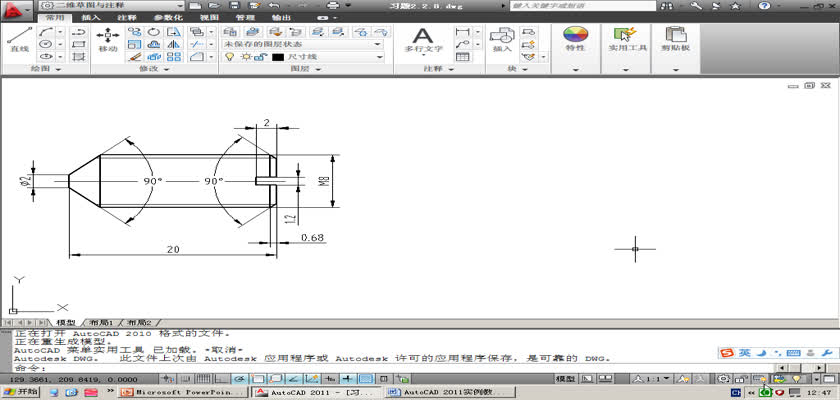Select the Multileader tool in Annotation panel
This screenshot has height=400, width=840.
pos(462,44)
